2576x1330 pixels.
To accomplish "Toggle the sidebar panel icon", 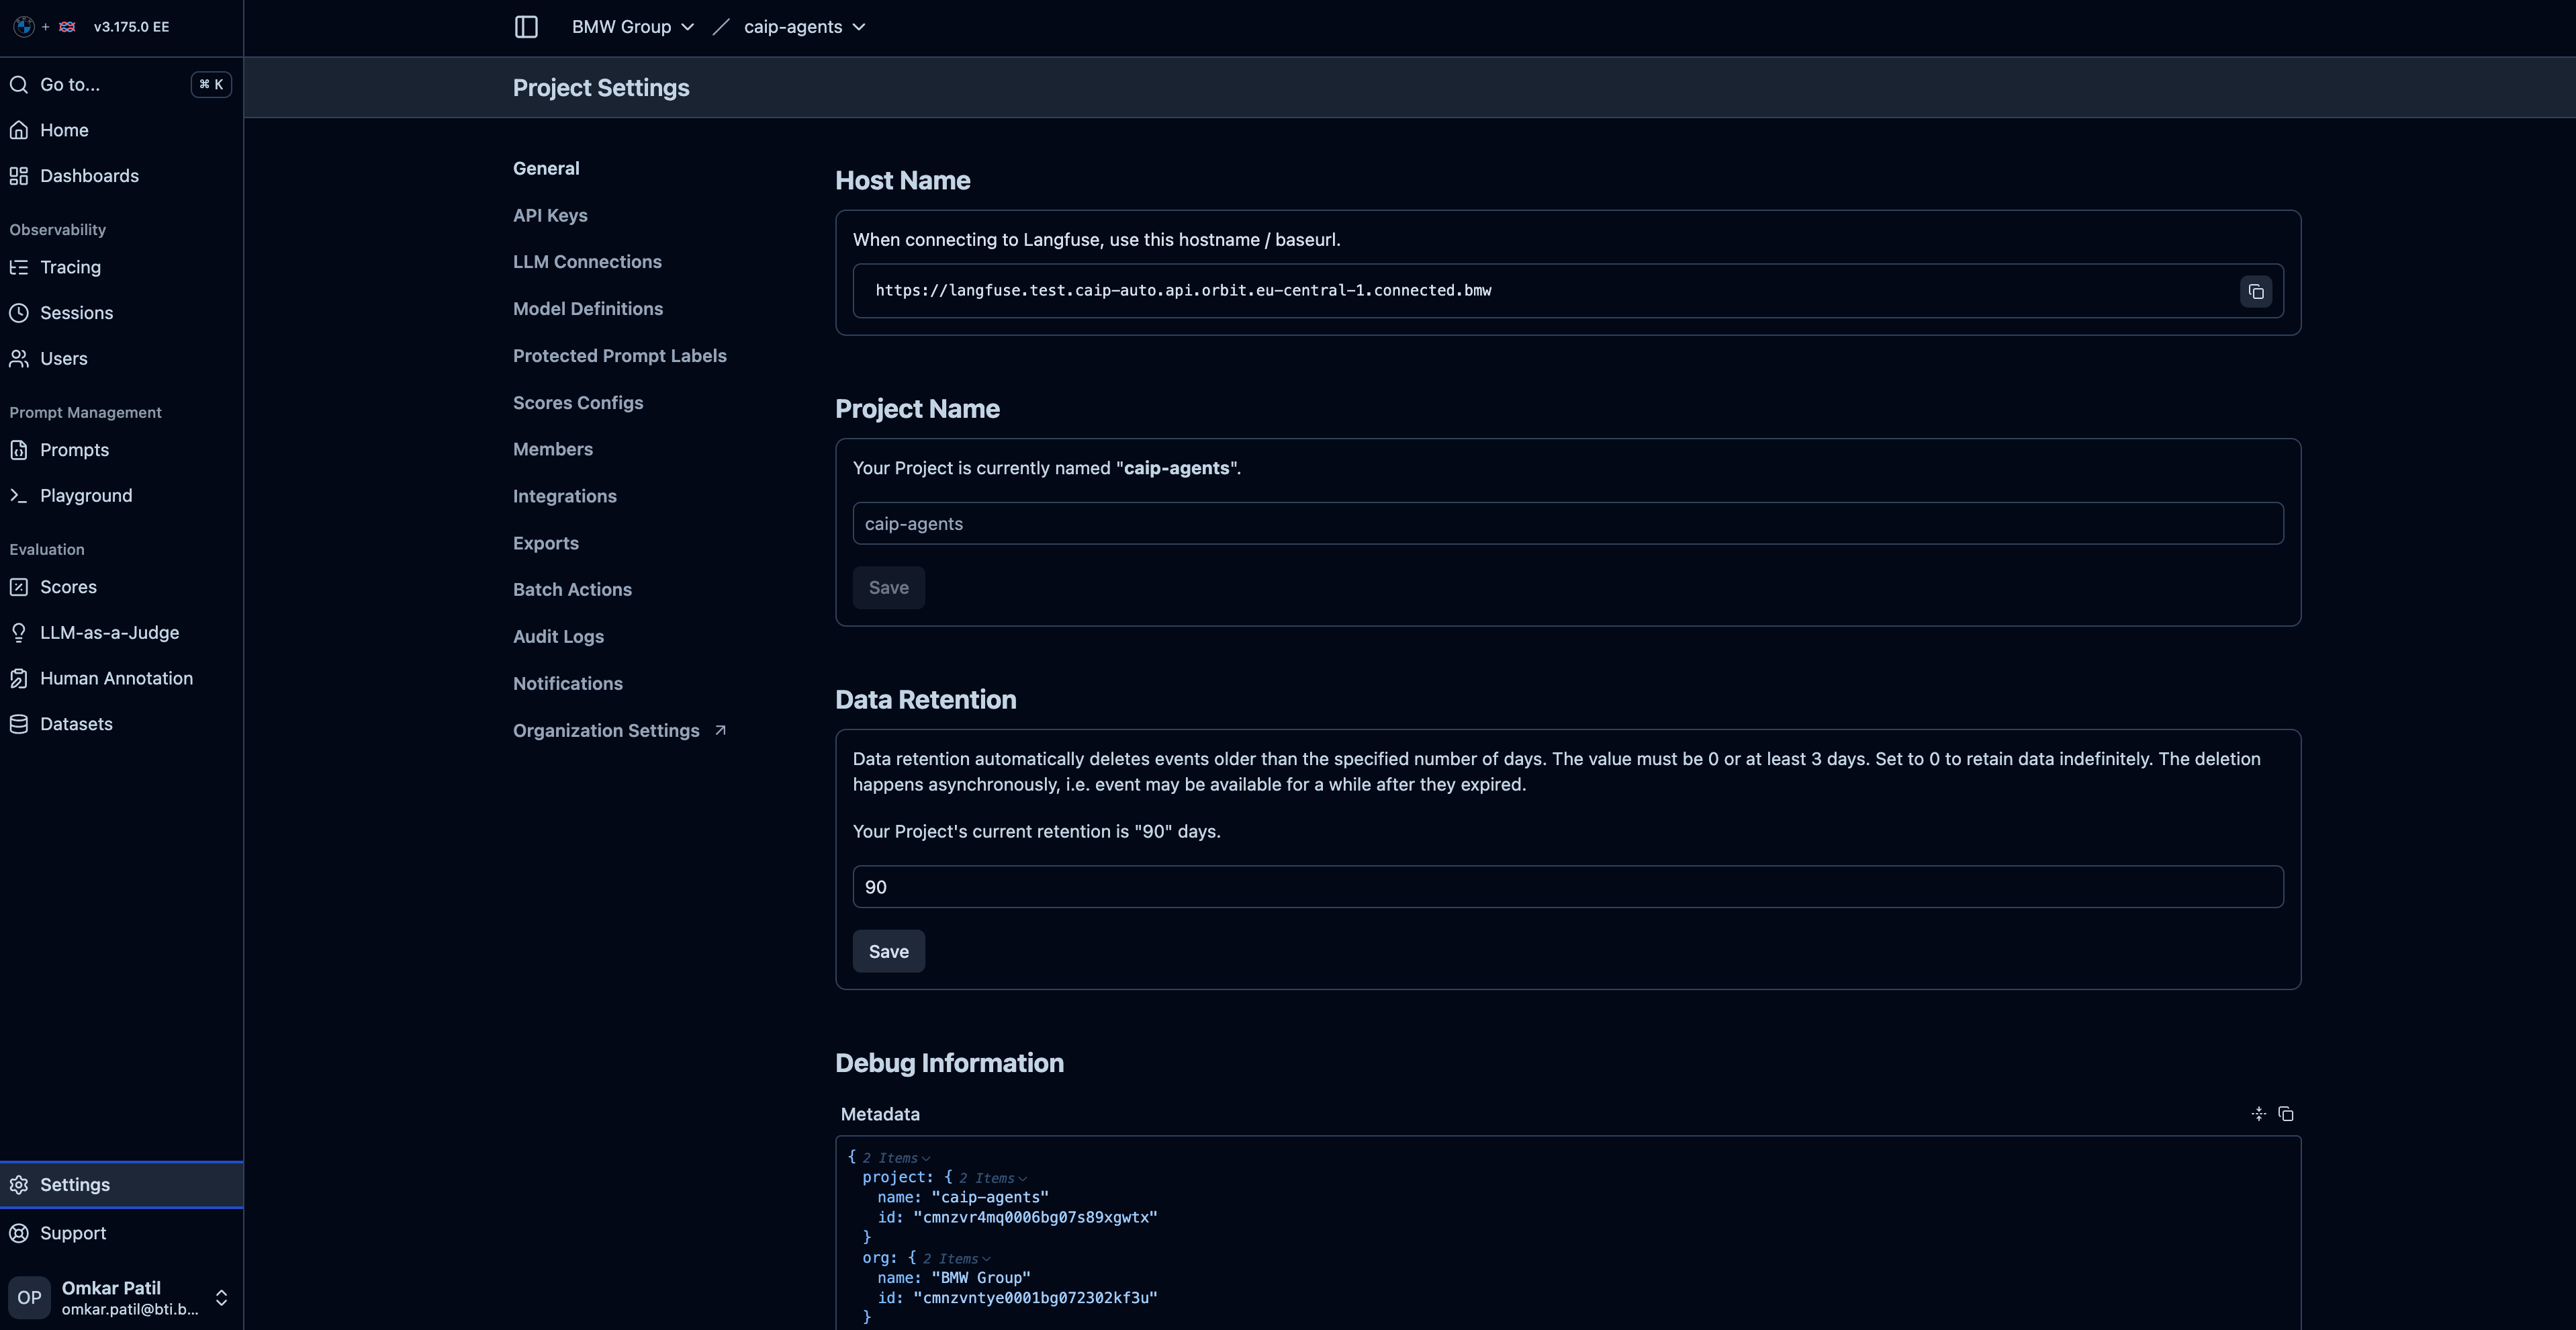I will (526, 27).
